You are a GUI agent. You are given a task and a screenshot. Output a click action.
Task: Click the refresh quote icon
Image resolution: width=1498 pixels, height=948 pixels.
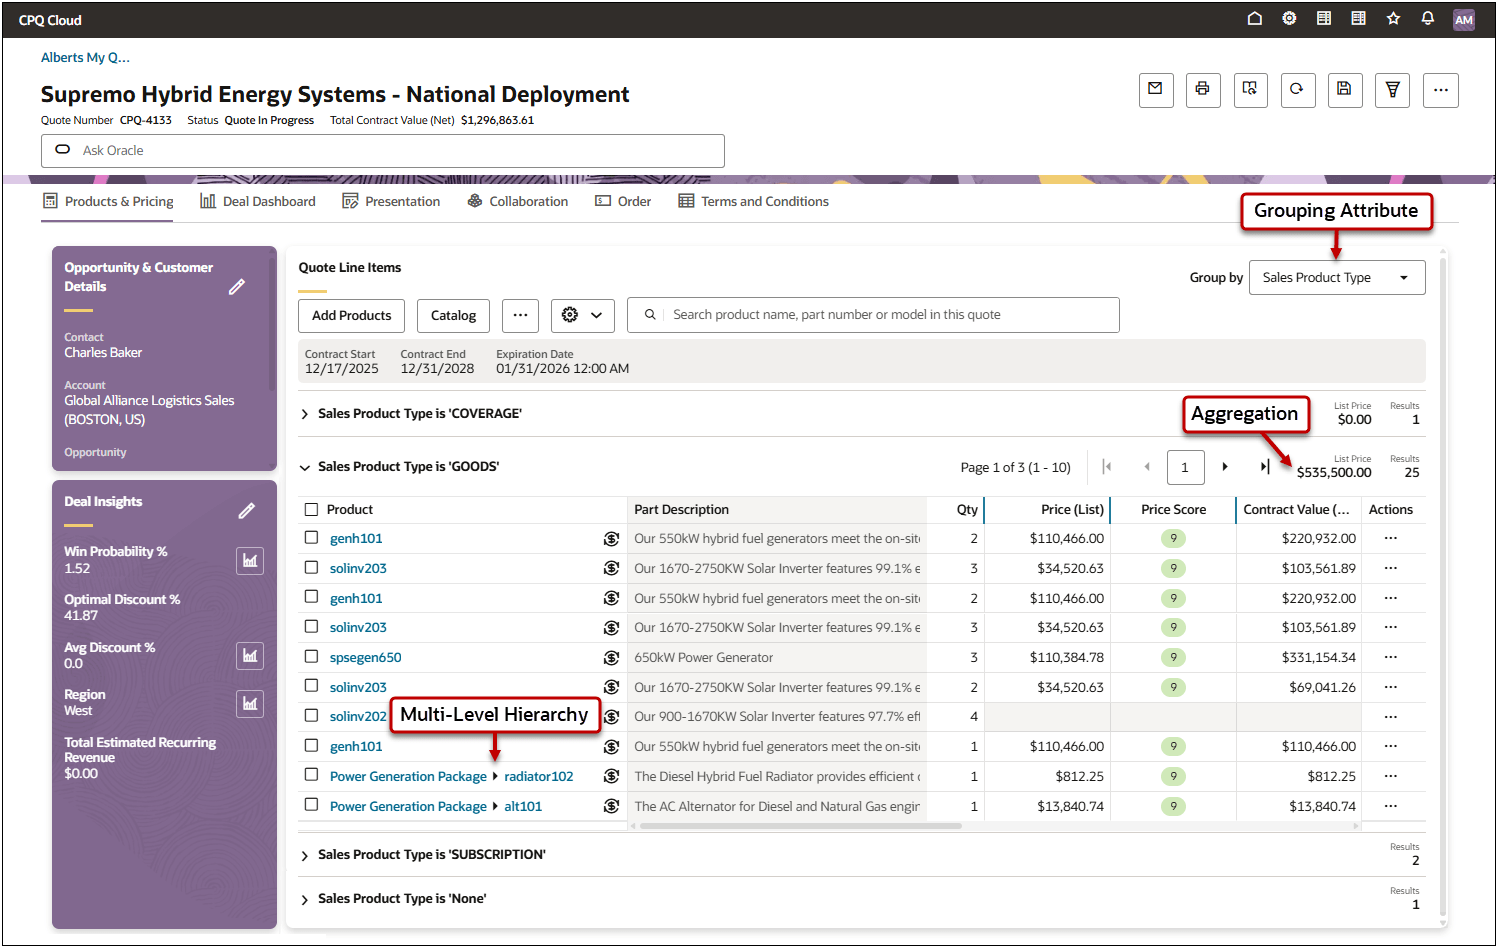click(x=1297, y=90)
